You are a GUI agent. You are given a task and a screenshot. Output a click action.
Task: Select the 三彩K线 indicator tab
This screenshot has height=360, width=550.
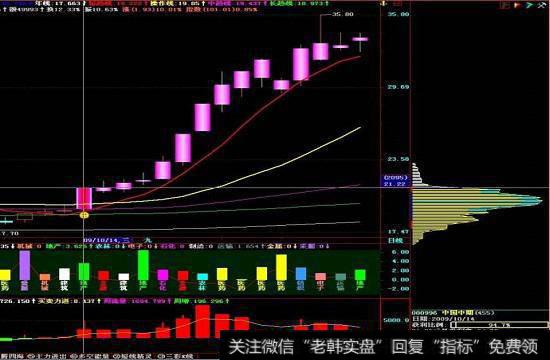[x=176, y=356]
